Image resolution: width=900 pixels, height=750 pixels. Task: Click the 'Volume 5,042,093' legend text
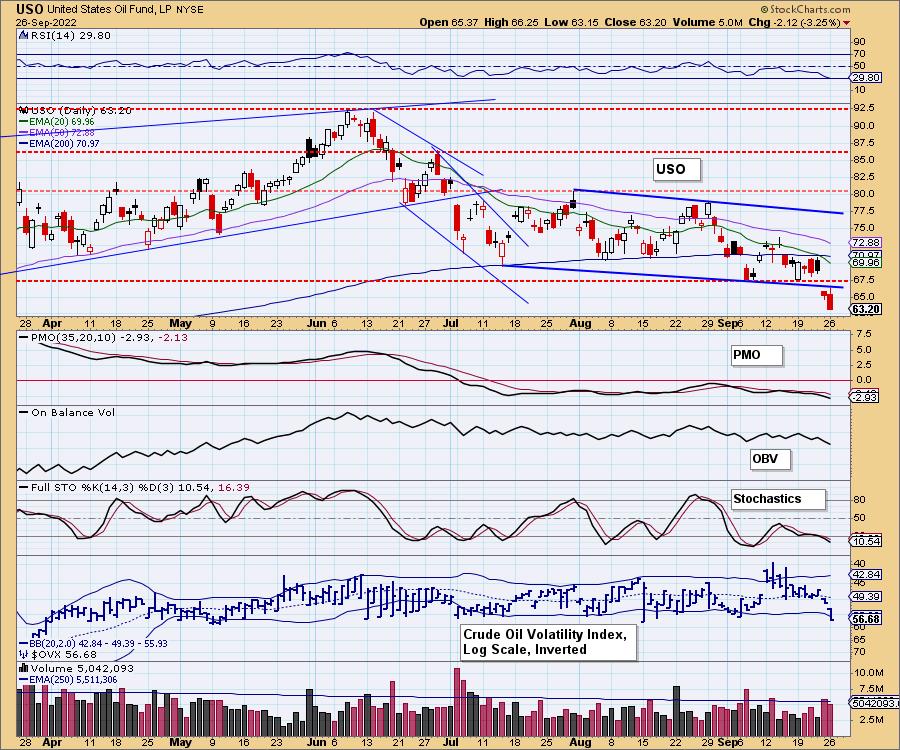(x=82, y=669)
